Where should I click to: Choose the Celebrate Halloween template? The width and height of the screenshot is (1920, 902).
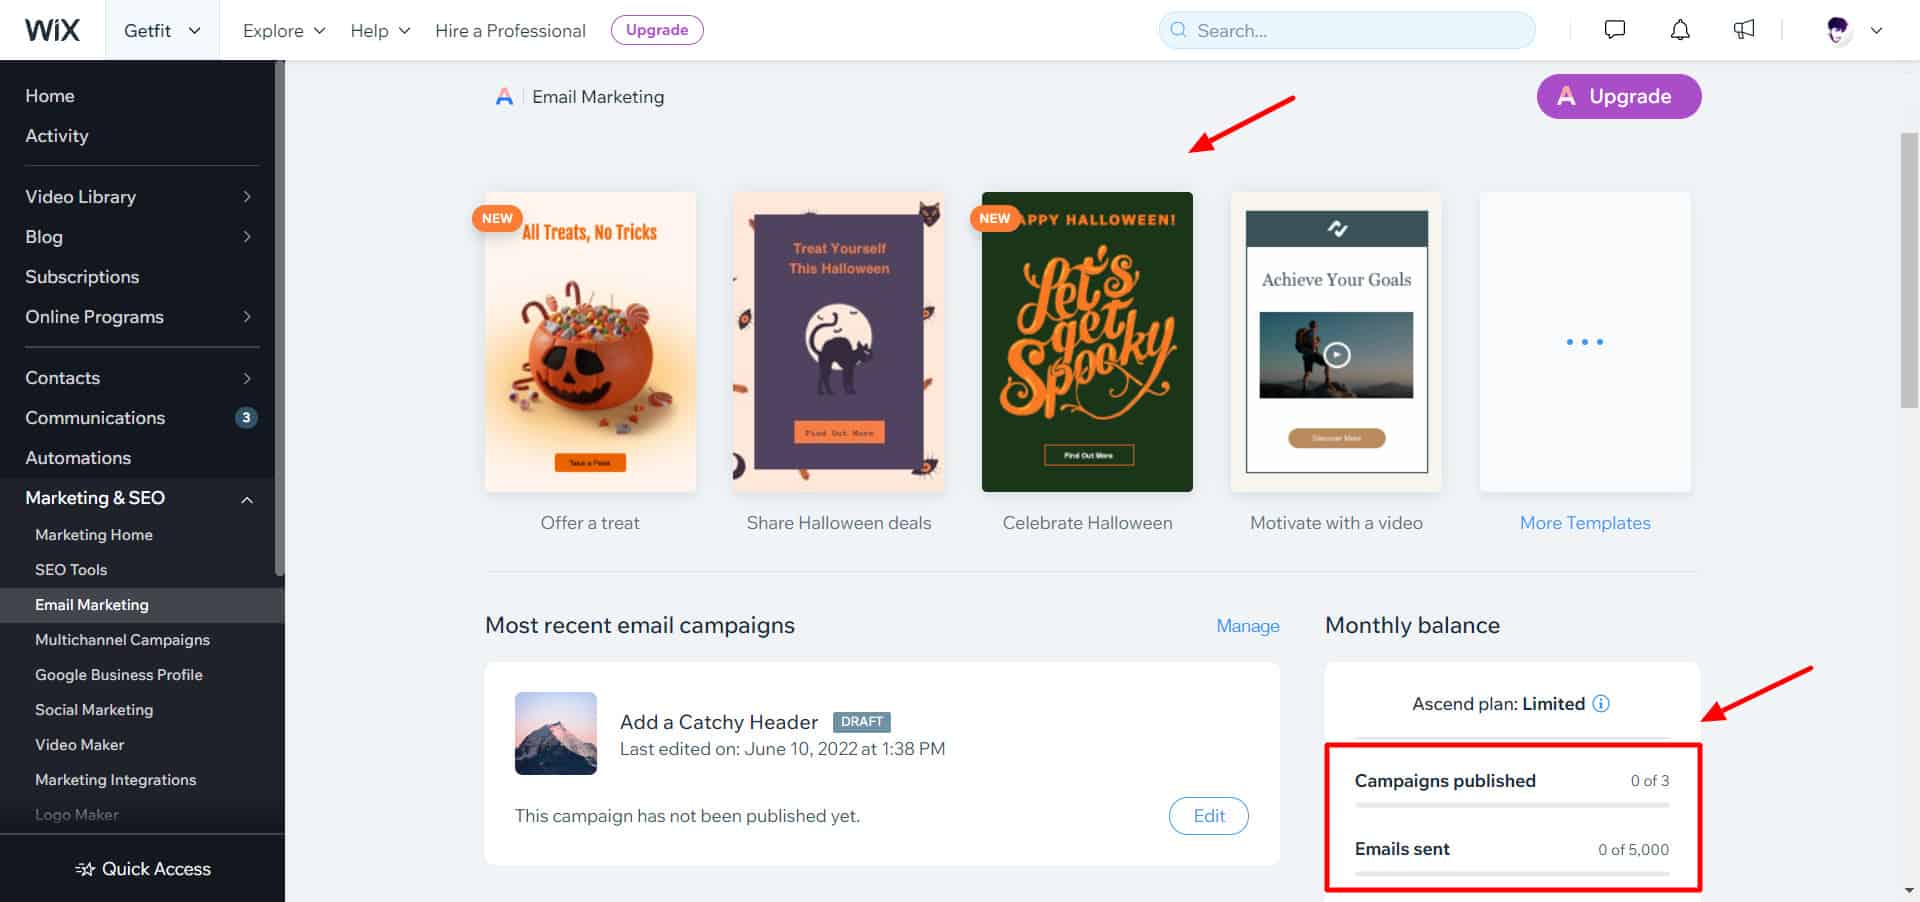(1087, 342)
